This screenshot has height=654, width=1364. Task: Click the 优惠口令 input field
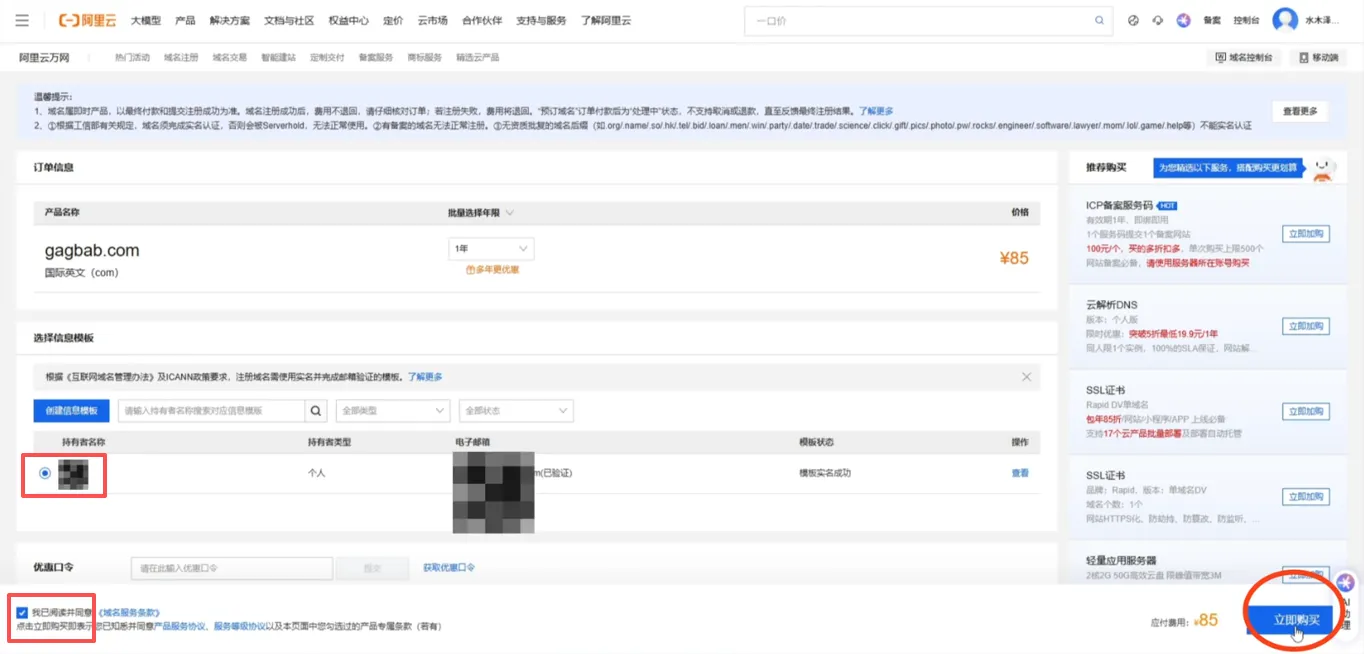coord(231,568)
